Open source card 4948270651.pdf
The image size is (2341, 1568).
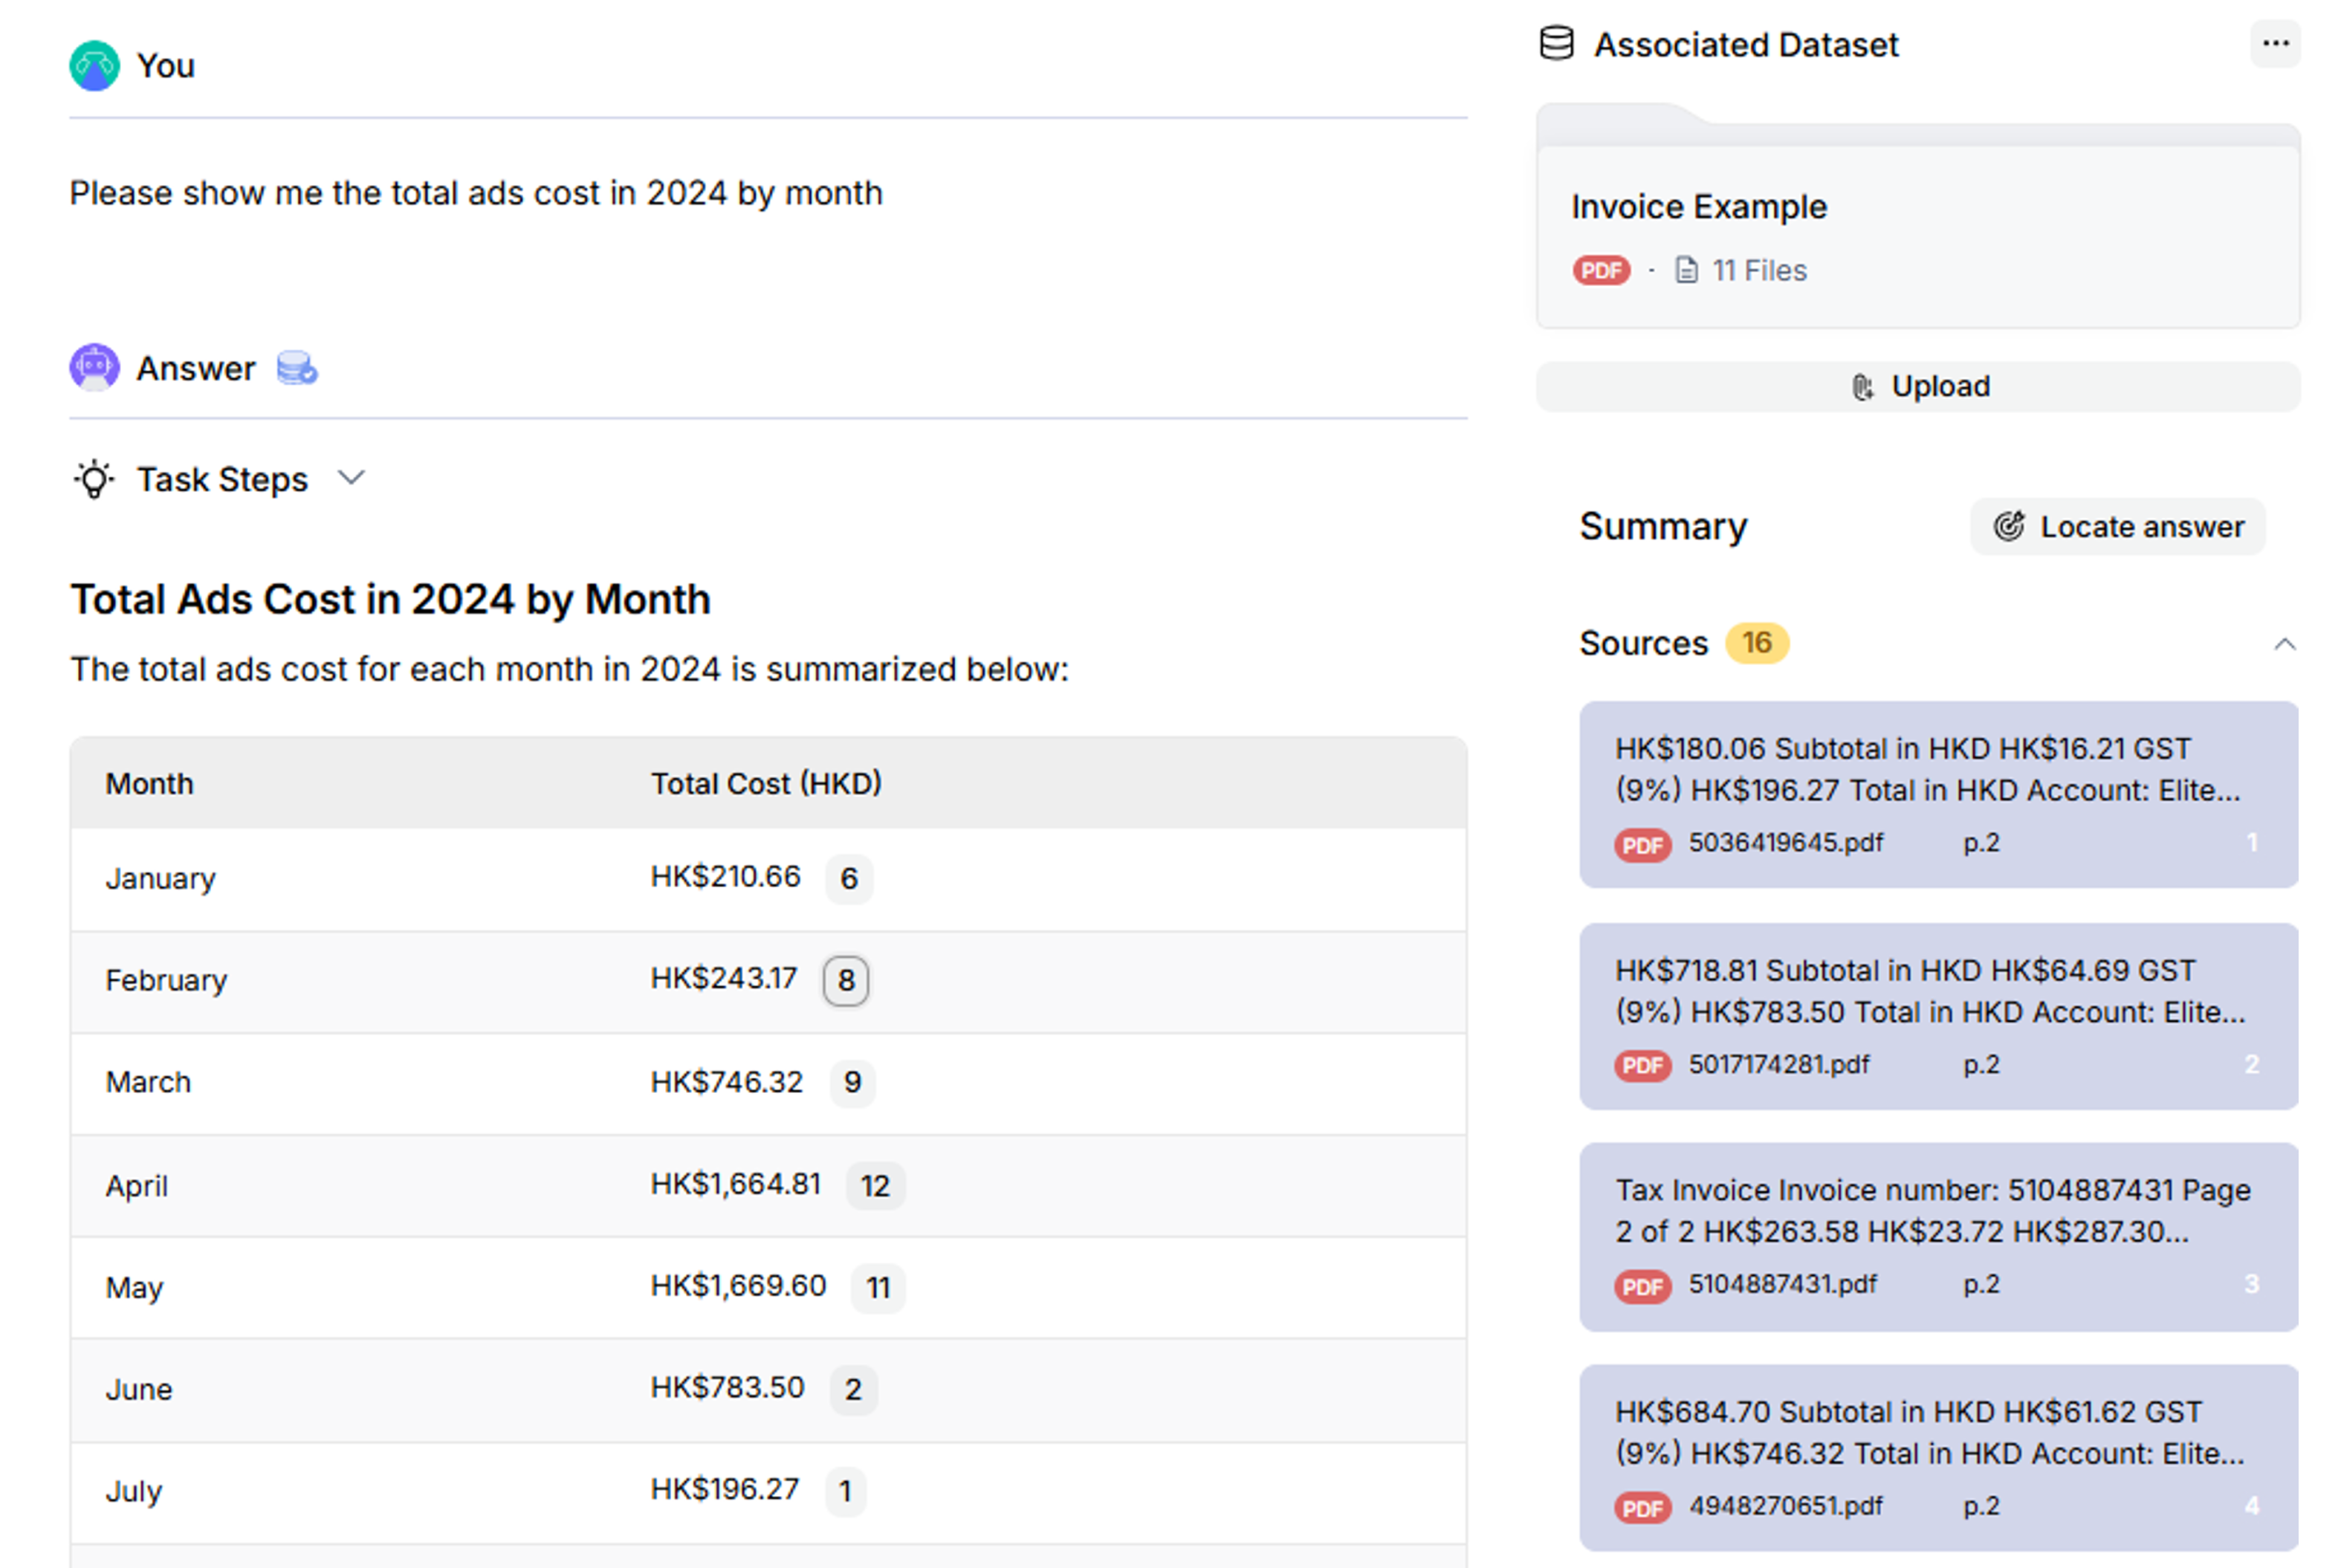tap(1938, 1458)
